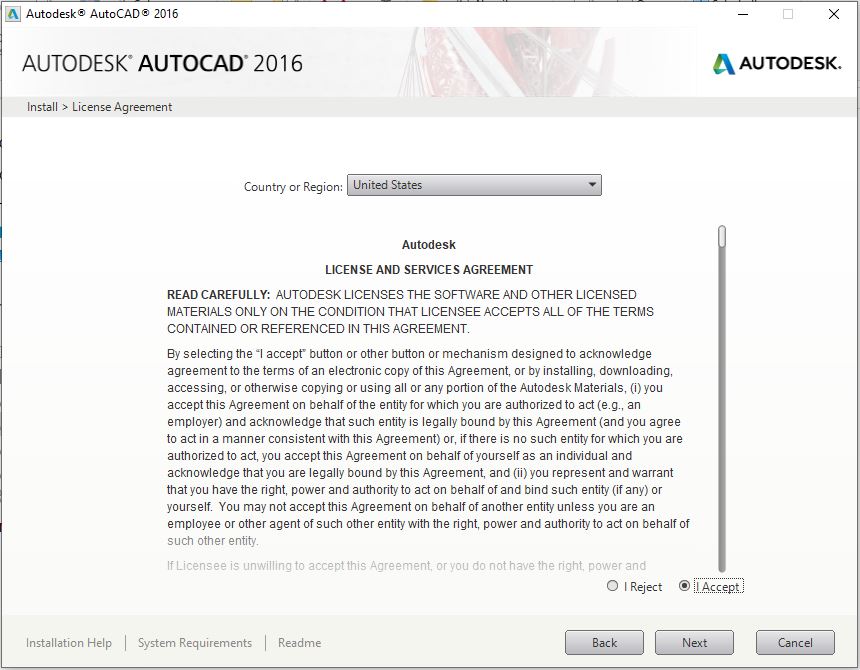
Task: Click Next to continue installation
Action: [694, 643]
